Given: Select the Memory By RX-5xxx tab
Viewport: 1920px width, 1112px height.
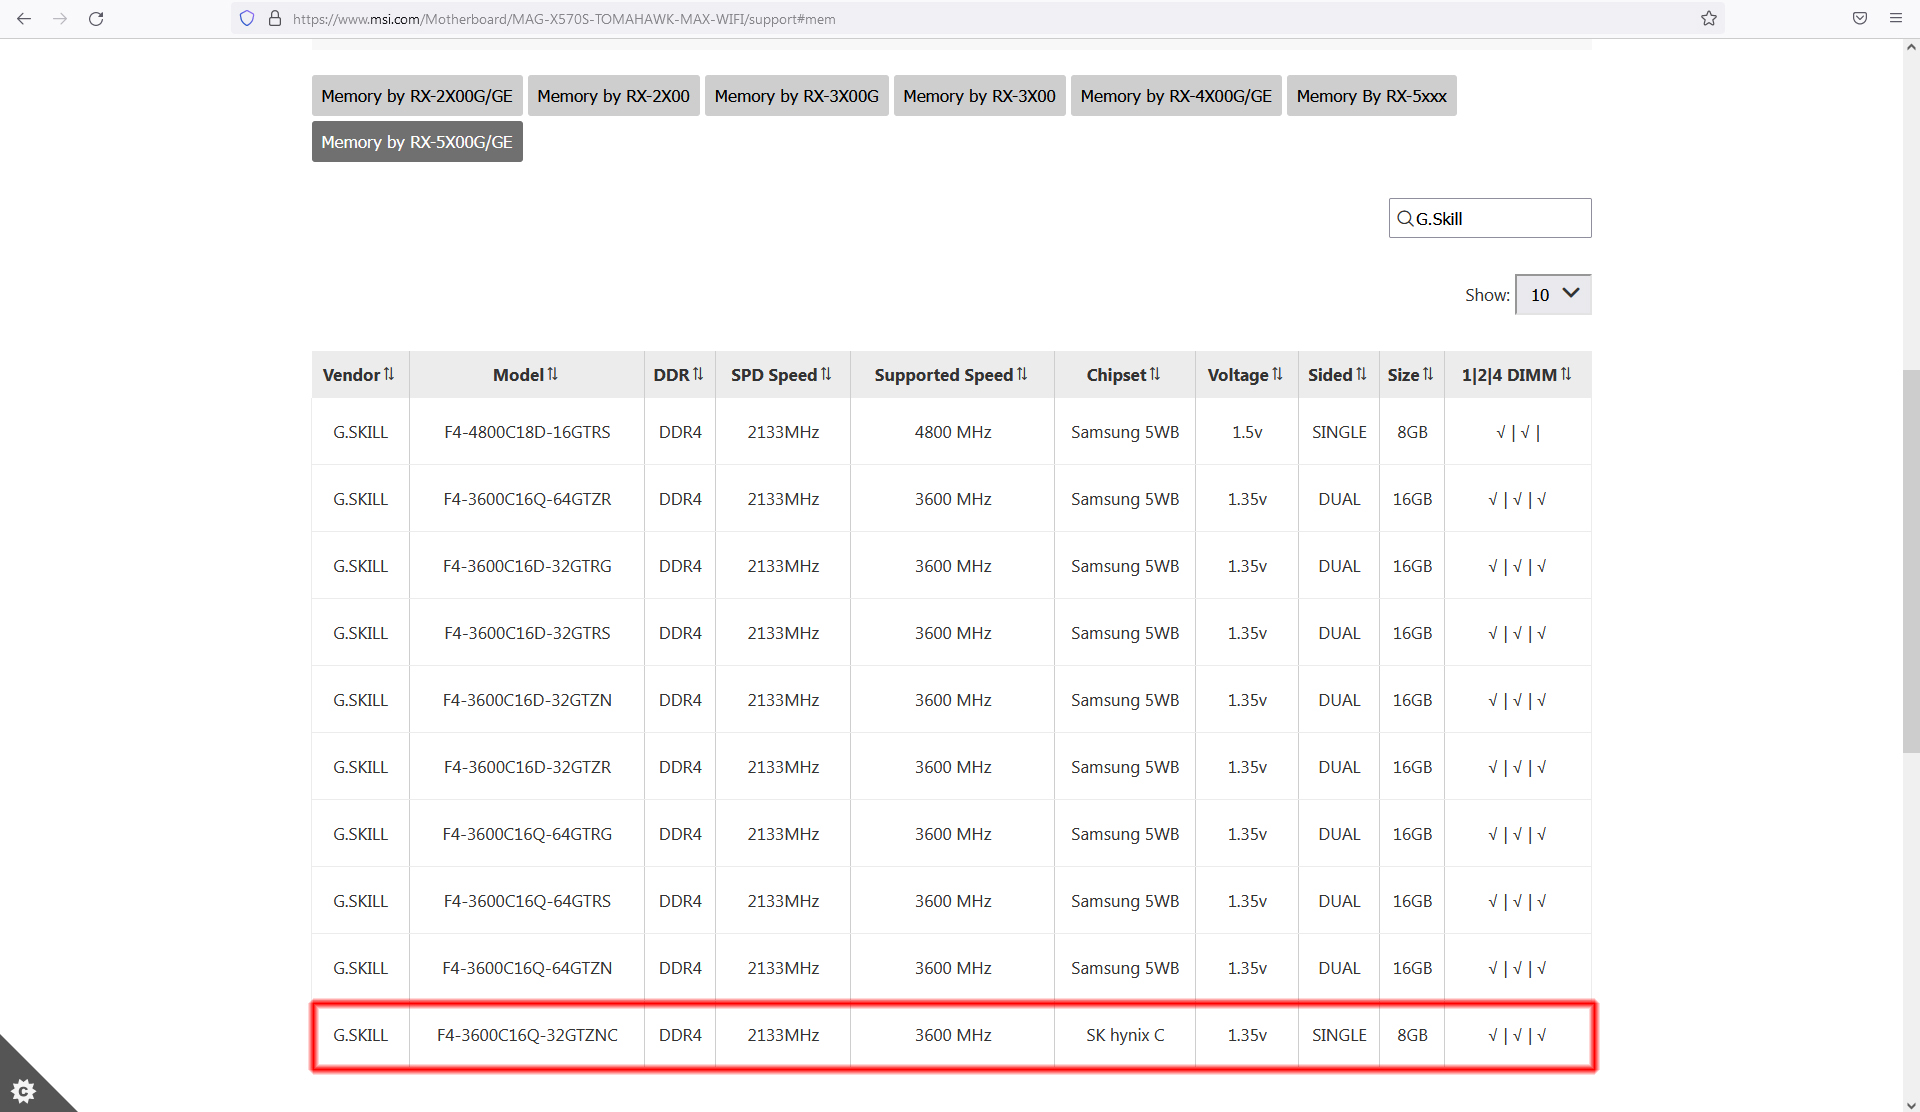Looking at the screenshot, I should coord(1371,96).
